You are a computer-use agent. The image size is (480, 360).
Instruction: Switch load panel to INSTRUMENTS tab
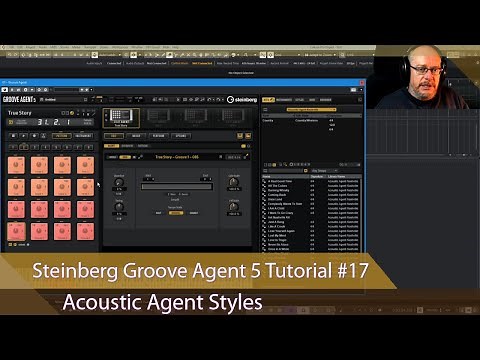284,100
